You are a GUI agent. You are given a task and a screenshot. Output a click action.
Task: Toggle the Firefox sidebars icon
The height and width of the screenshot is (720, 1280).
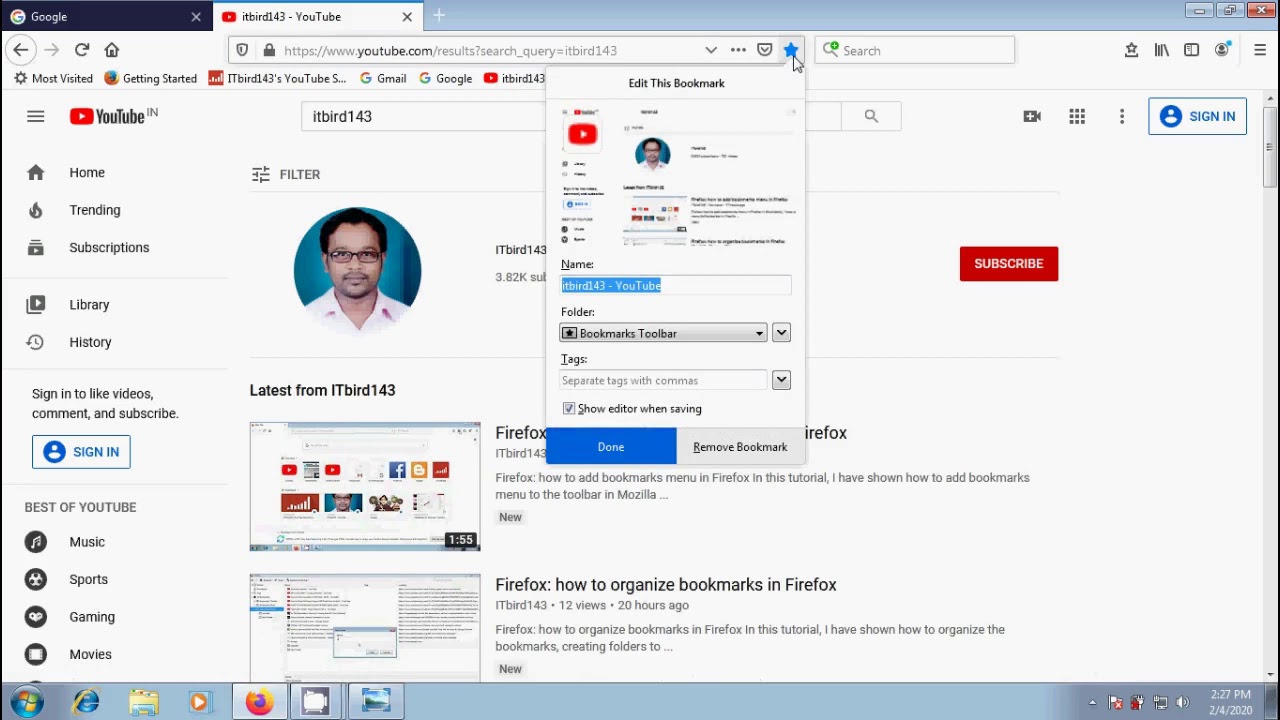(x=1191, y=50)
